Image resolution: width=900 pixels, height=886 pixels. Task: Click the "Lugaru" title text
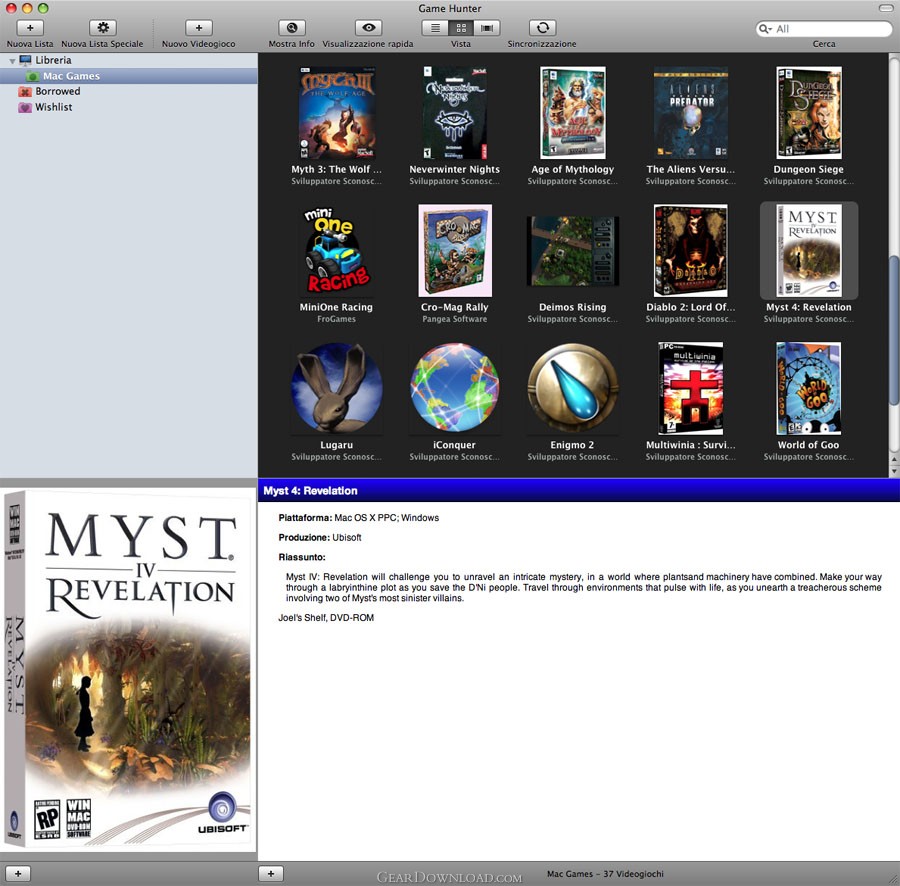click(336, 445)
